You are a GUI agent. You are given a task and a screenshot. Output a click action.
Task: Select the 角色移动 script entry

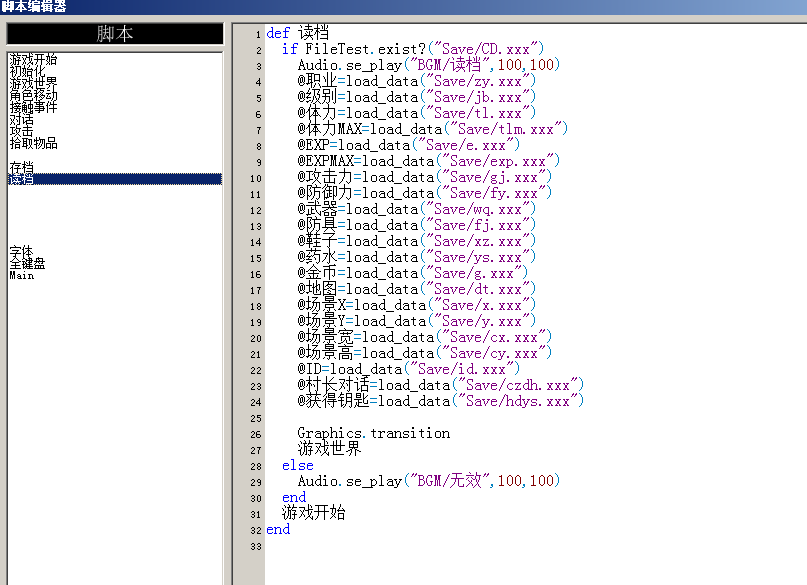33,95
